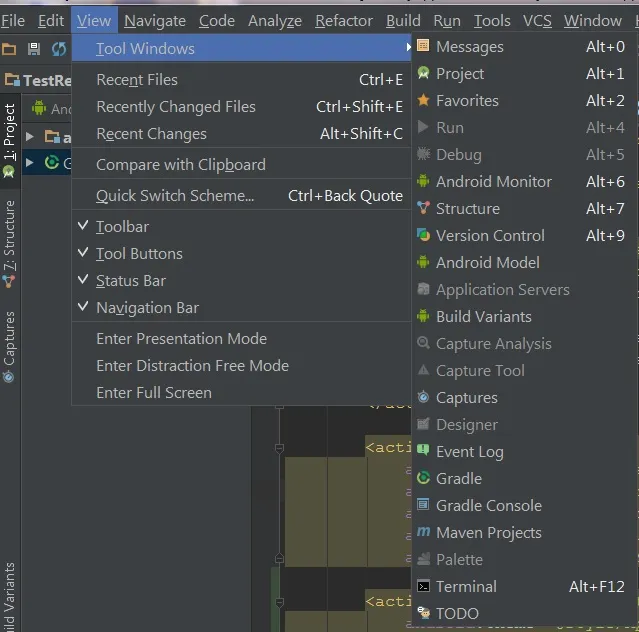
Task: Expand the Tool Windows submenu arrow
Action: pos(408,47)
